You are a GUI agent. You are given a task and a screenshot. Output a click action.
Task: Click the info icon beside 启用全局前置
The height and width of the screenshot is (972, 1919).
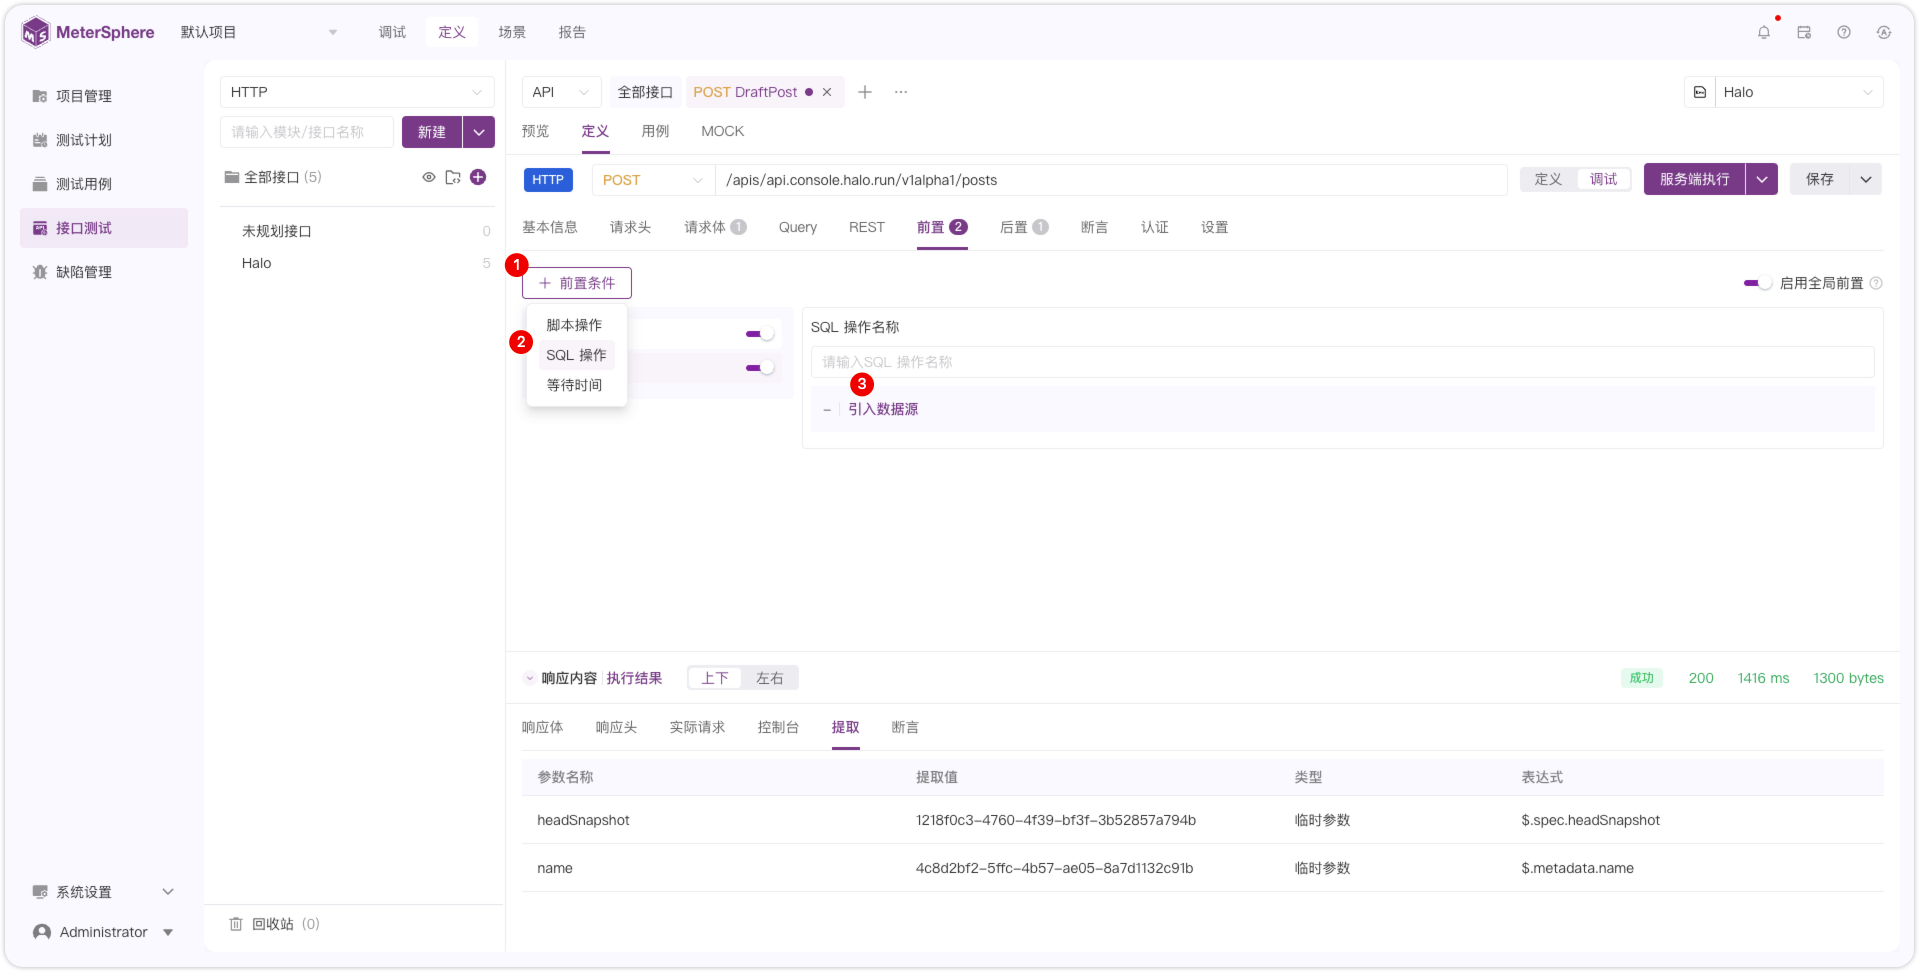1876,283
